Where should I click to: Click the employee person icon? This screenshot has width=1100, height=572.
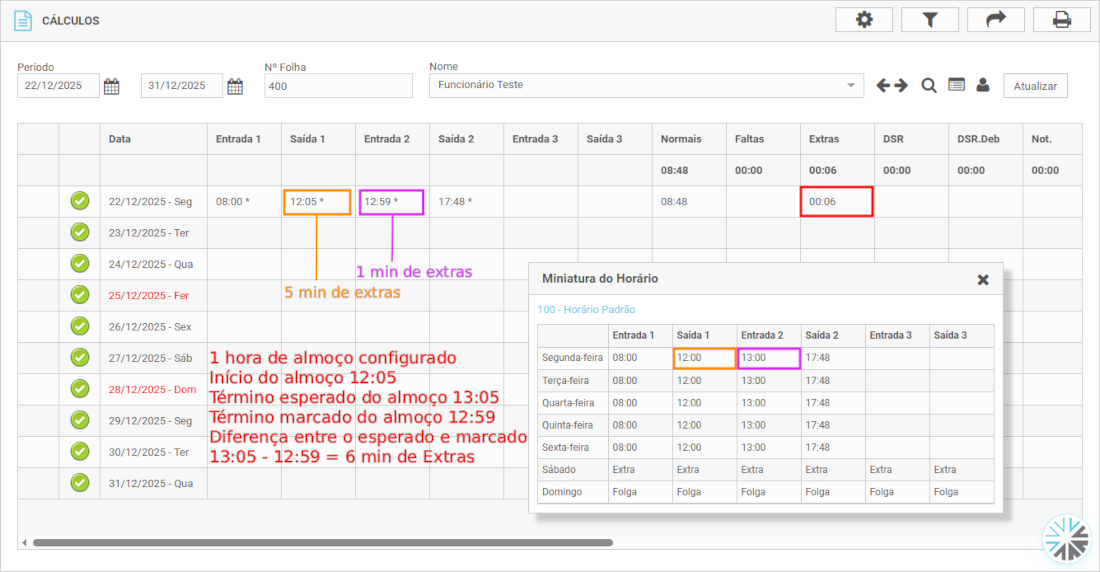(983, 86)
